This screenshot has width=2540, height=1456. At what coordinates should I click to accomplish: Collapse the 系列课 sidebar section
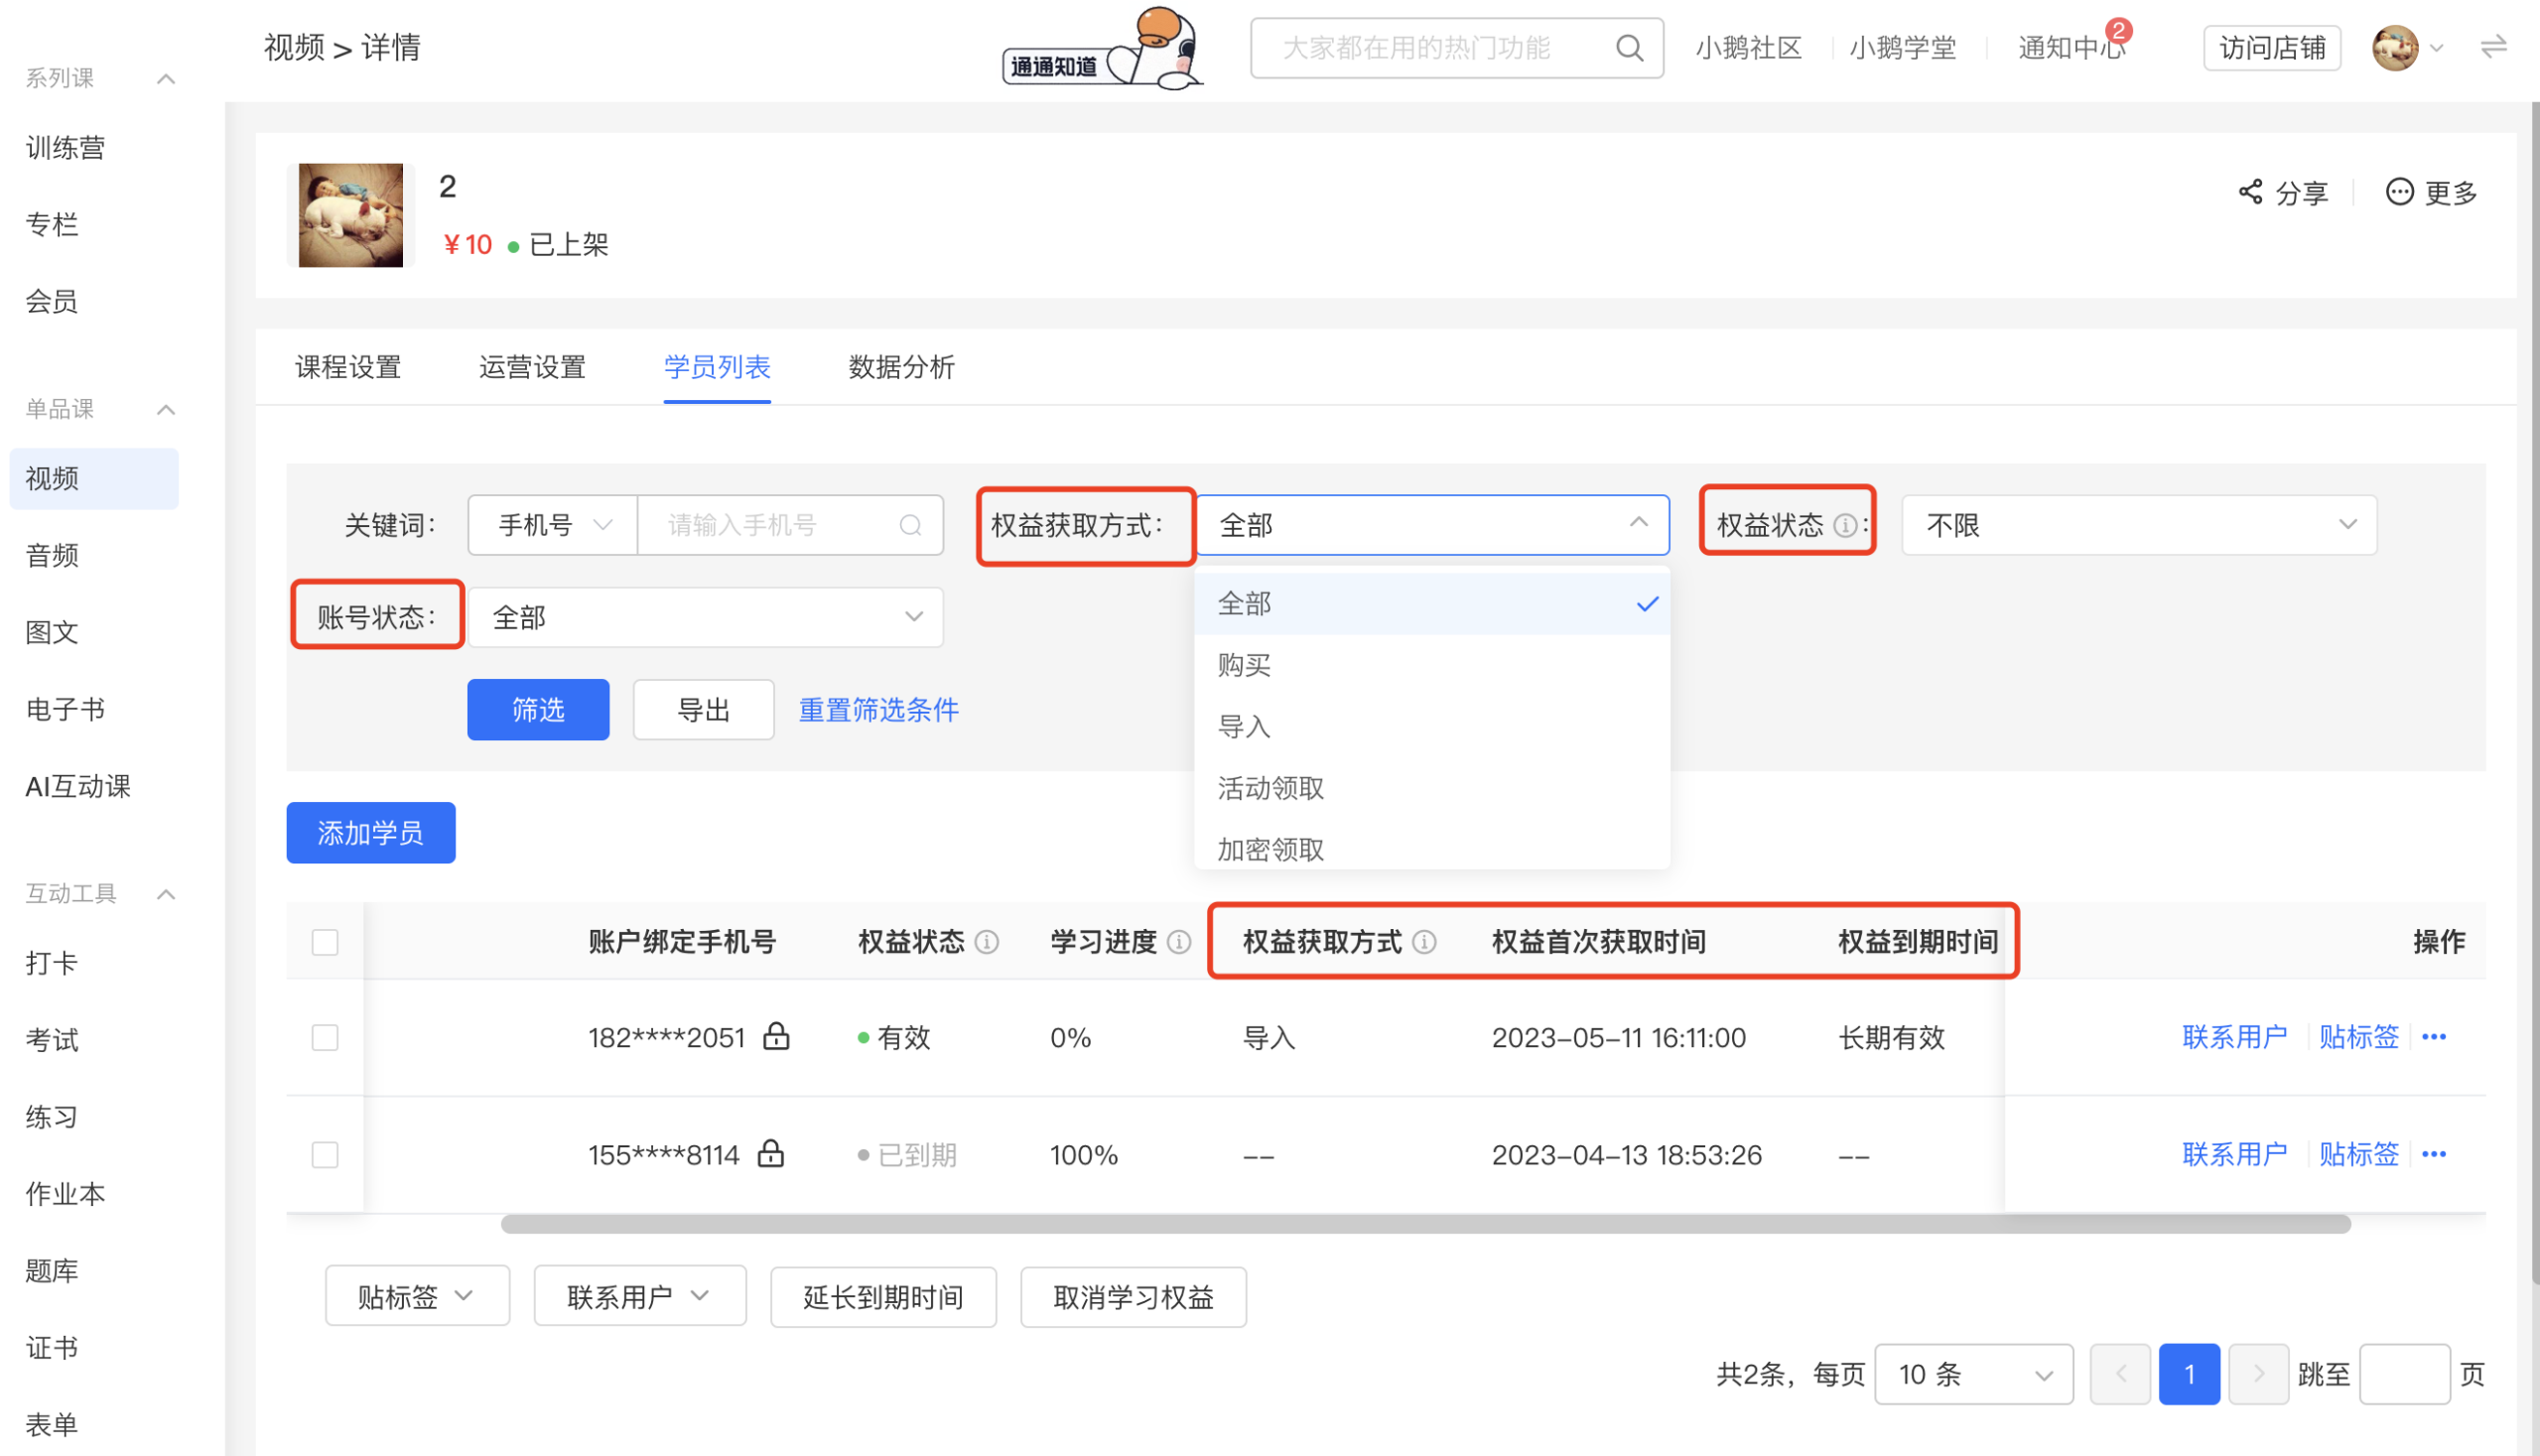(x=166, y=79)
